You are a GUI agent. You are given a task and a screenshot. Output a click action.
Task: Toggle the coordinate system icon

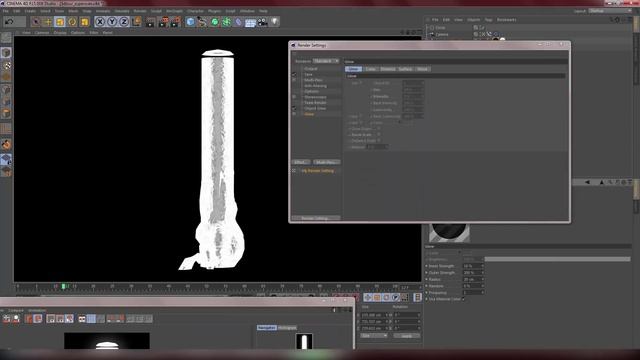tap(136, 22)
